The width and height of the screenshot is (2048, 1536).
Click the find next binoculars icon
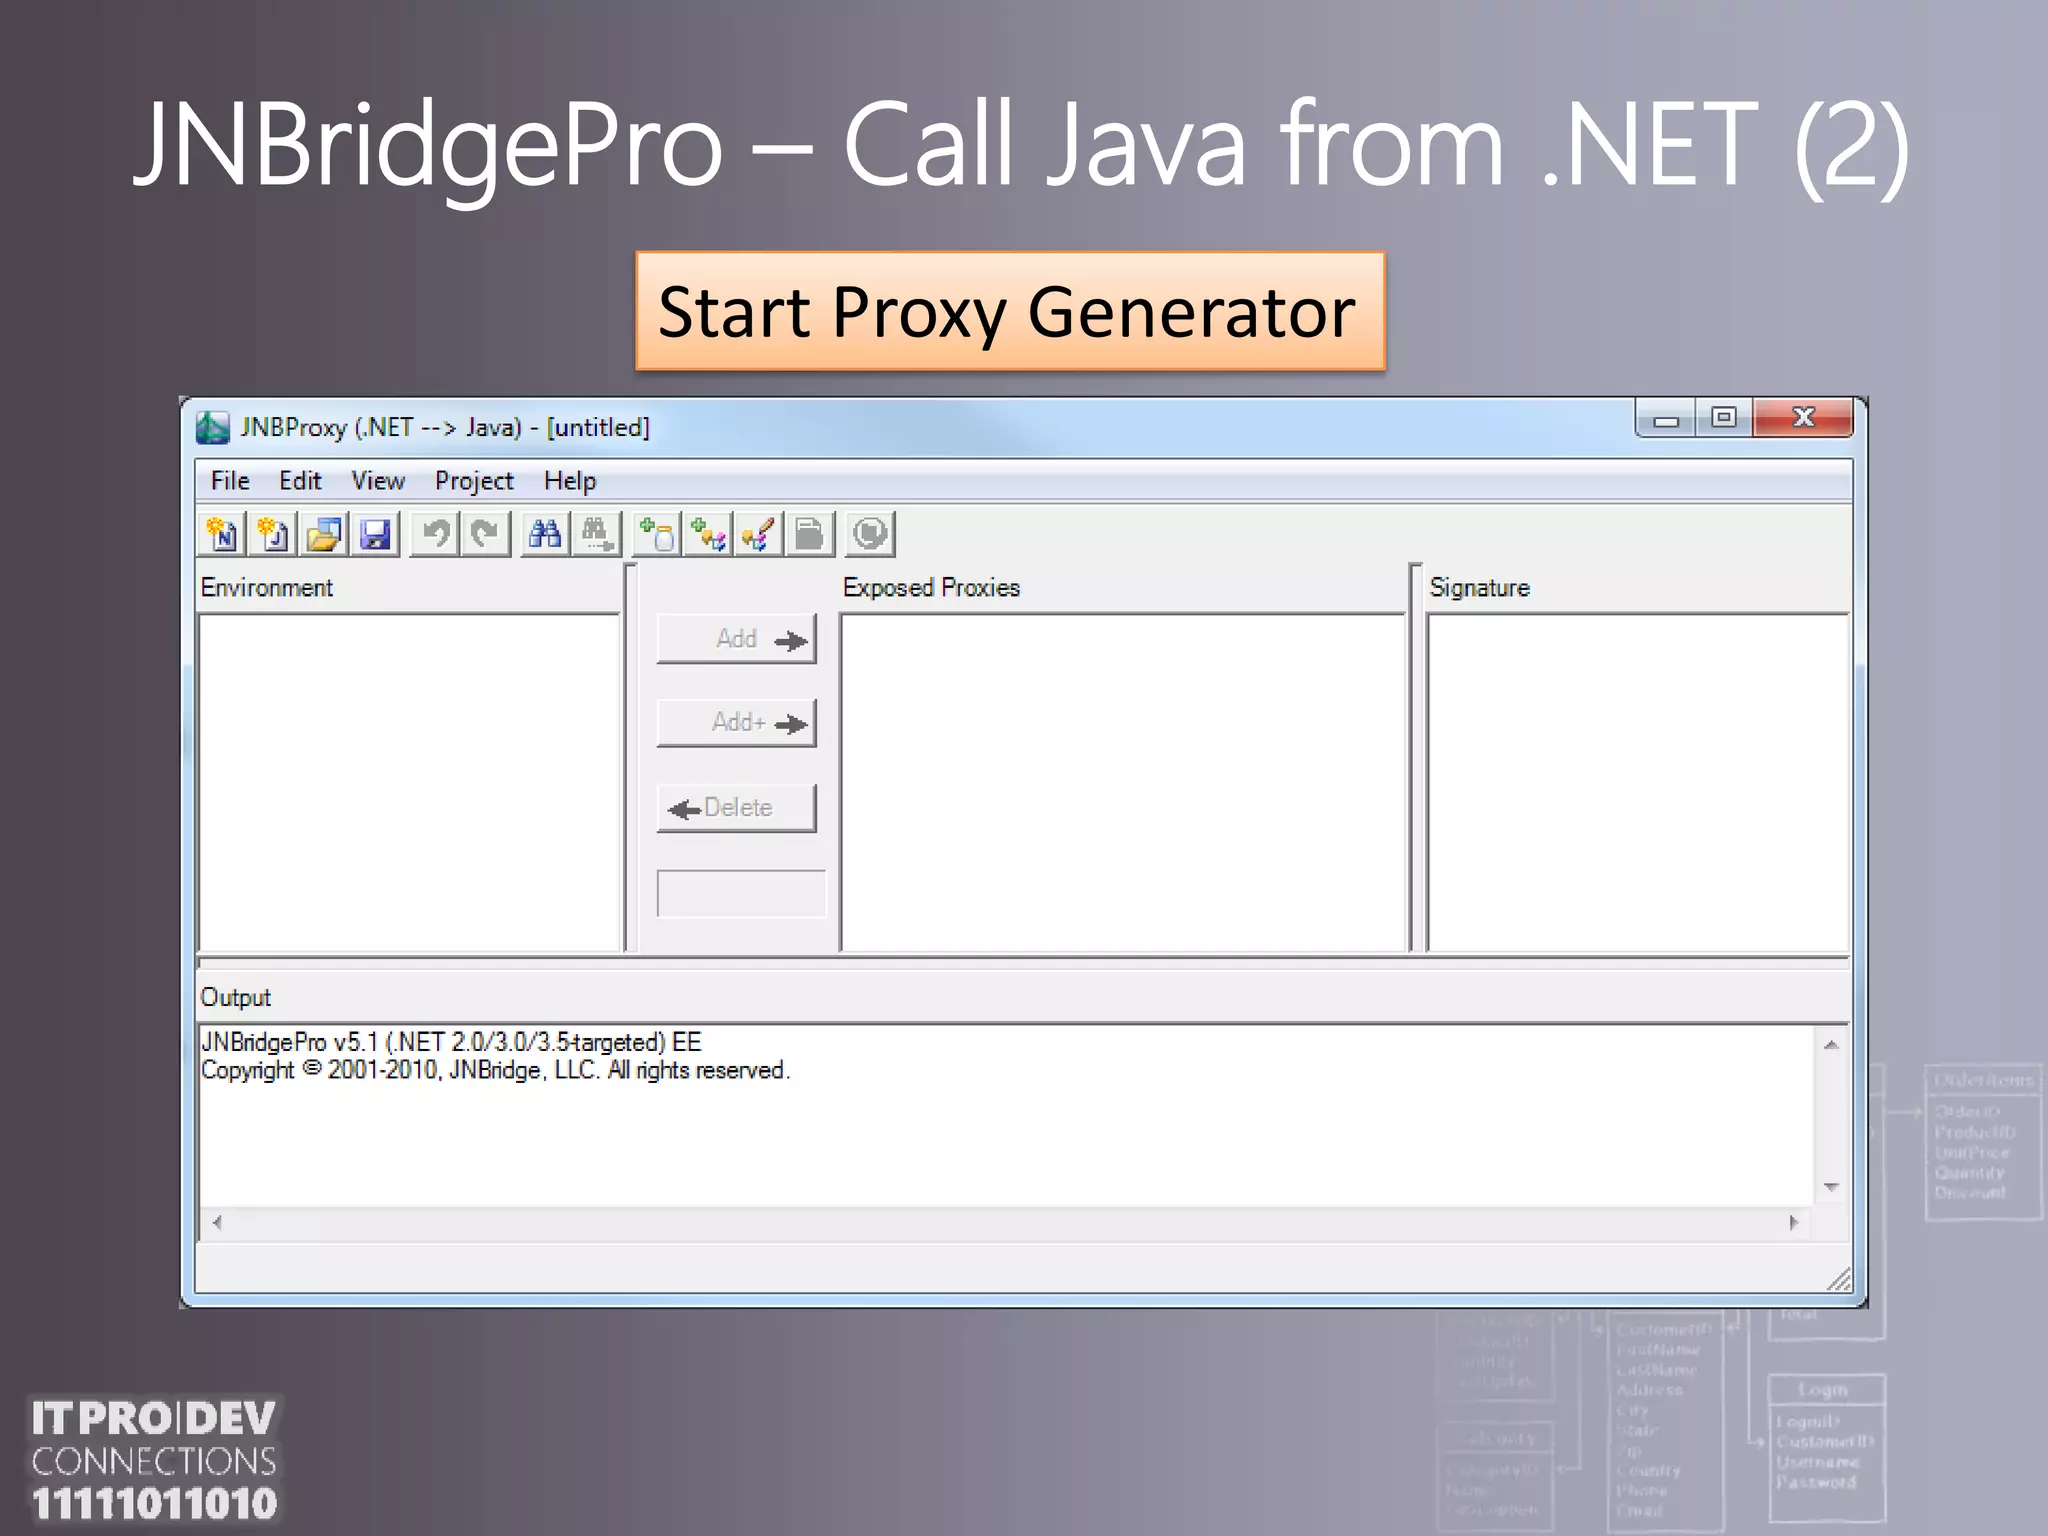pos(597,535)
